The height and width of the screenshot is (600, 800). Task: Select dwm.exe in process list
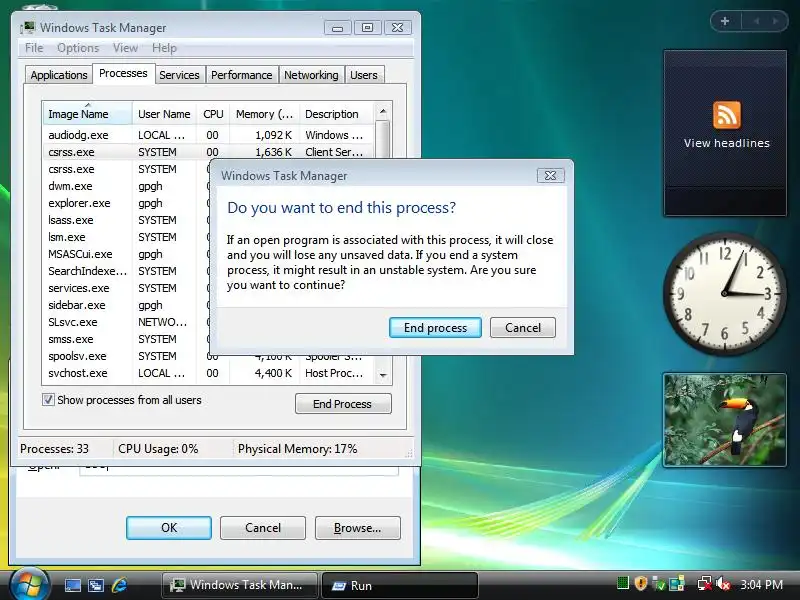pyautogui.click(x=126, y=186)
